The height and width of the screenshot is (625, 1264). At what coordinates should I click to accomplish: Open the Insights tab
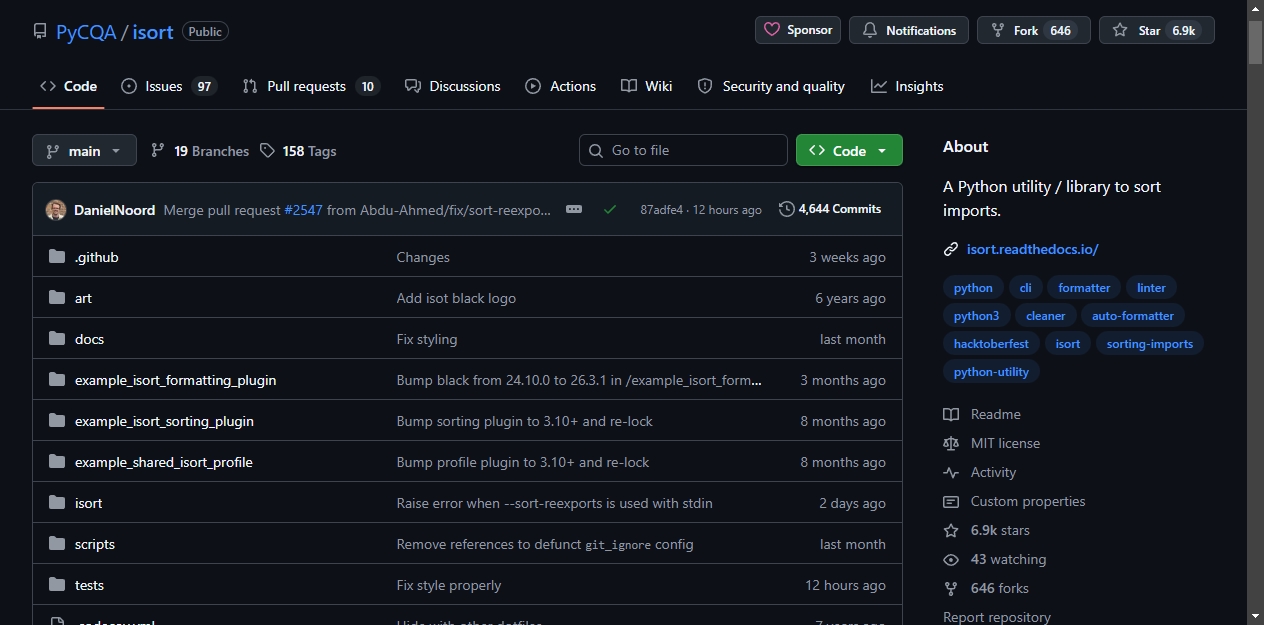907,86
